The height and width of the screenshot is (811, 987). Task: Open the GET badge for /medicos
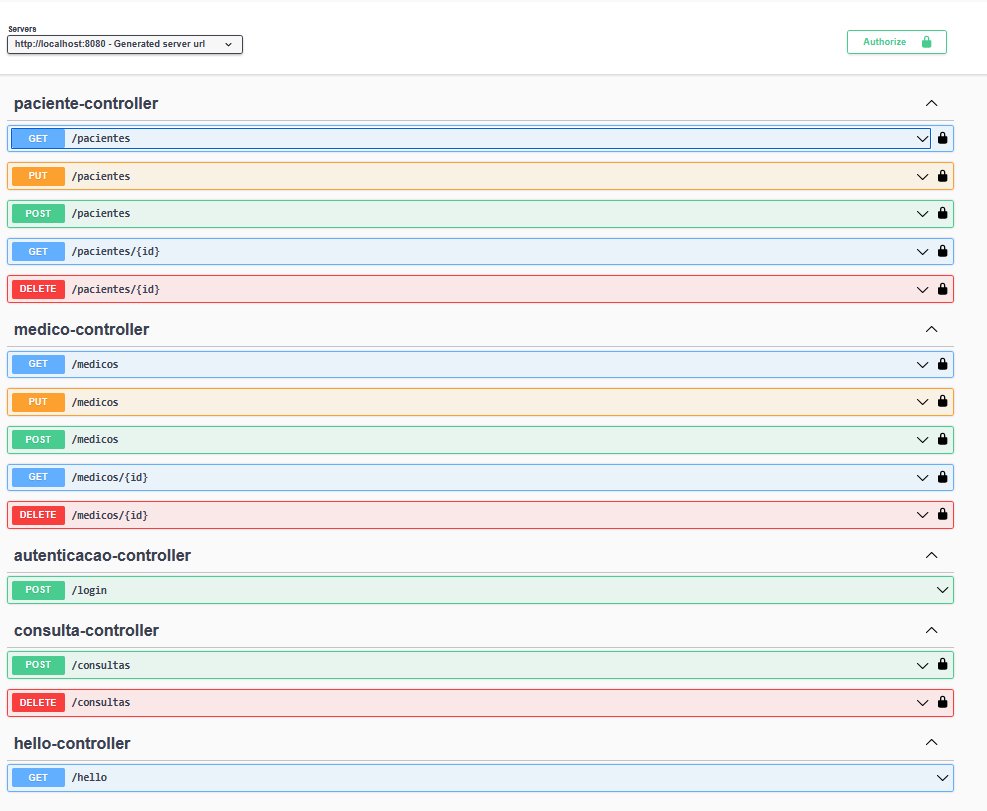38,364
